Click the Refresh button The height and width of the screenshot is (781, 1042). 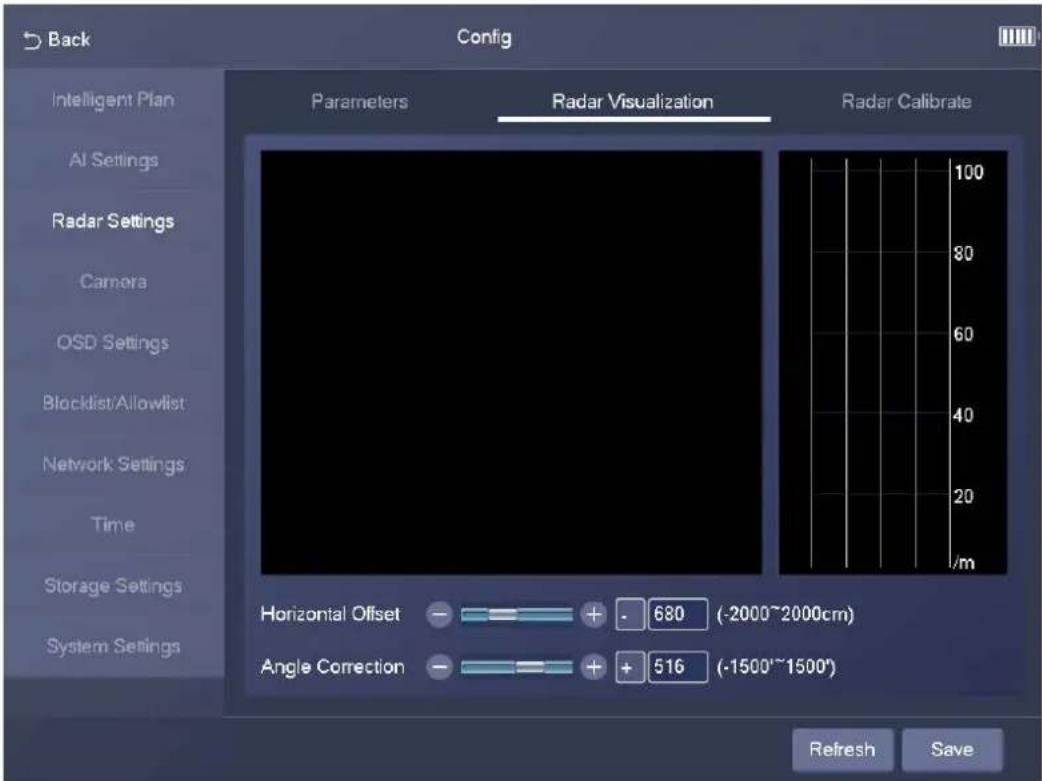click(x=842, y=749)
